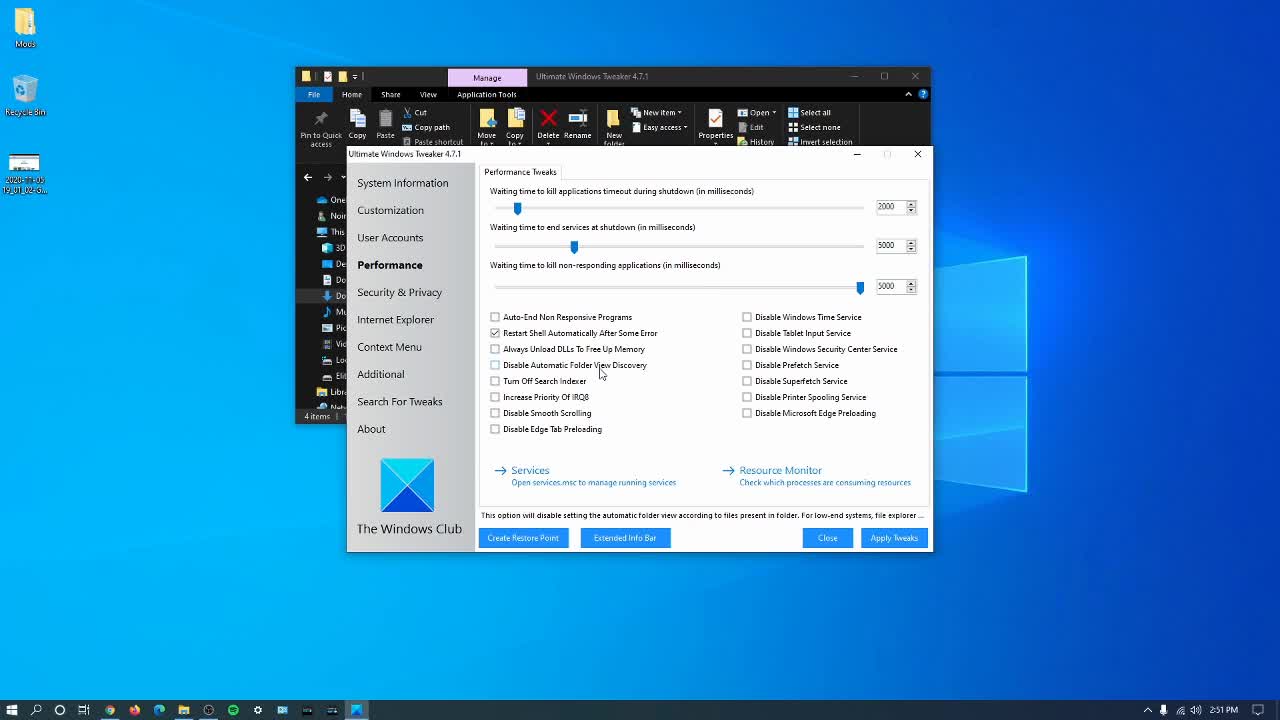The image size is (1280, 720).
Task: Enable Always Unload DLLs To Free Up Memory
Action: tap(495, 349)
